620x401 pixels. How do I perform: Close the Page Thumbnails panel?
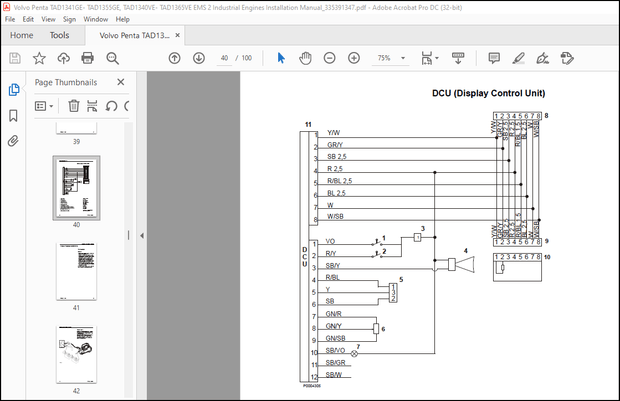click(x=121, y=82)
